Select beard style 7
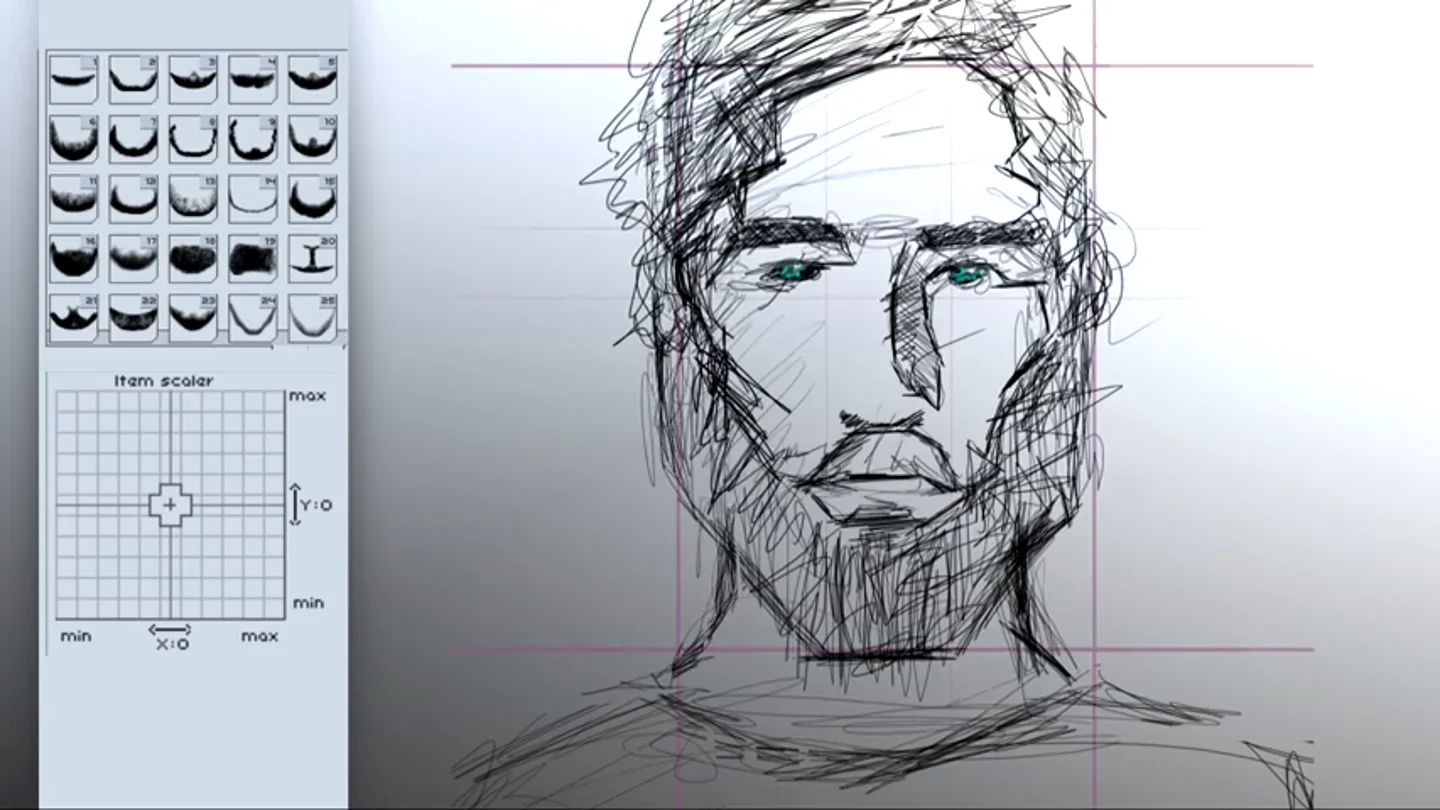This screenshot has height=810, width=1440. tap(133, 139)
